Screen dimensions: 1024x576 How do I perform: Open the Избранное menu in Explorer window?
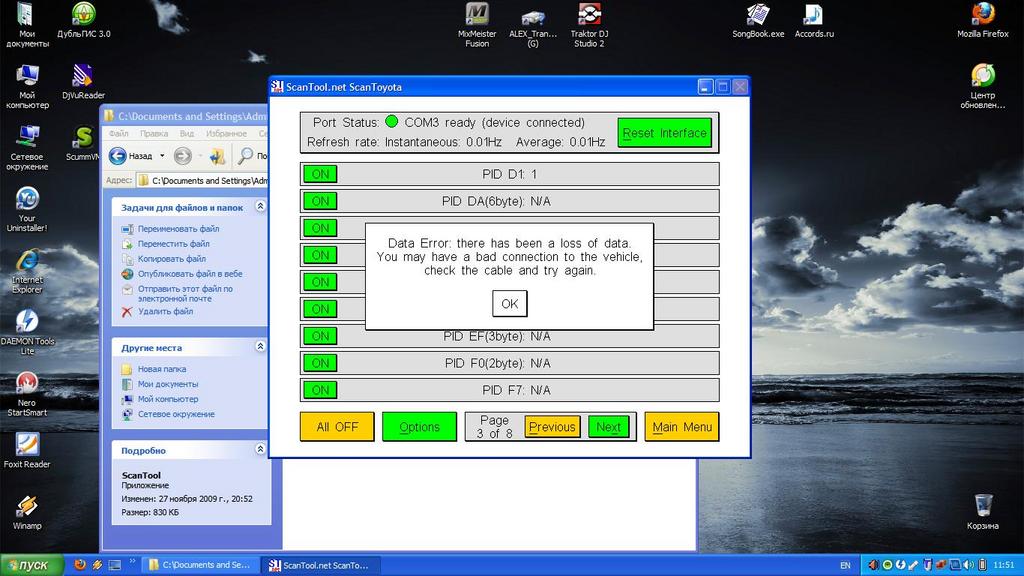pos(226,133)
